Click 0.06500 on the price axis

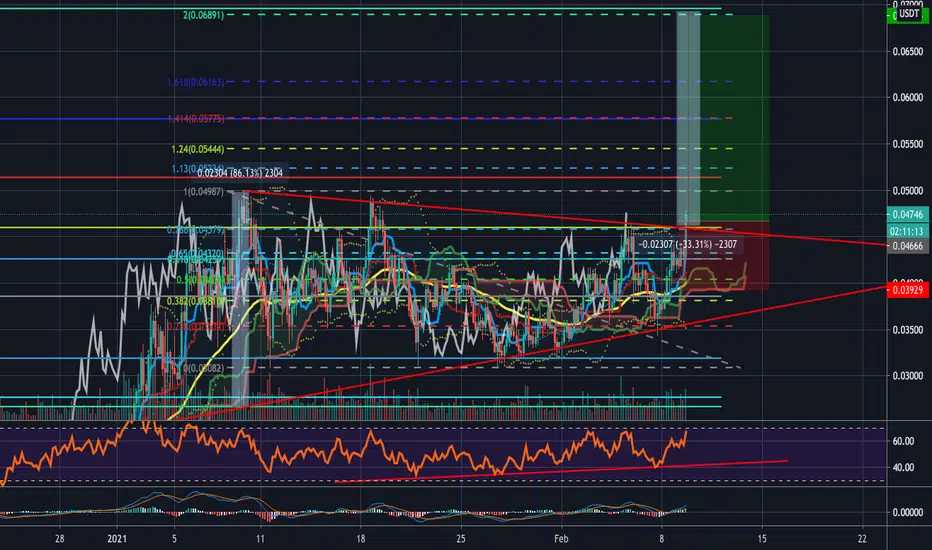tap(908, 52)
